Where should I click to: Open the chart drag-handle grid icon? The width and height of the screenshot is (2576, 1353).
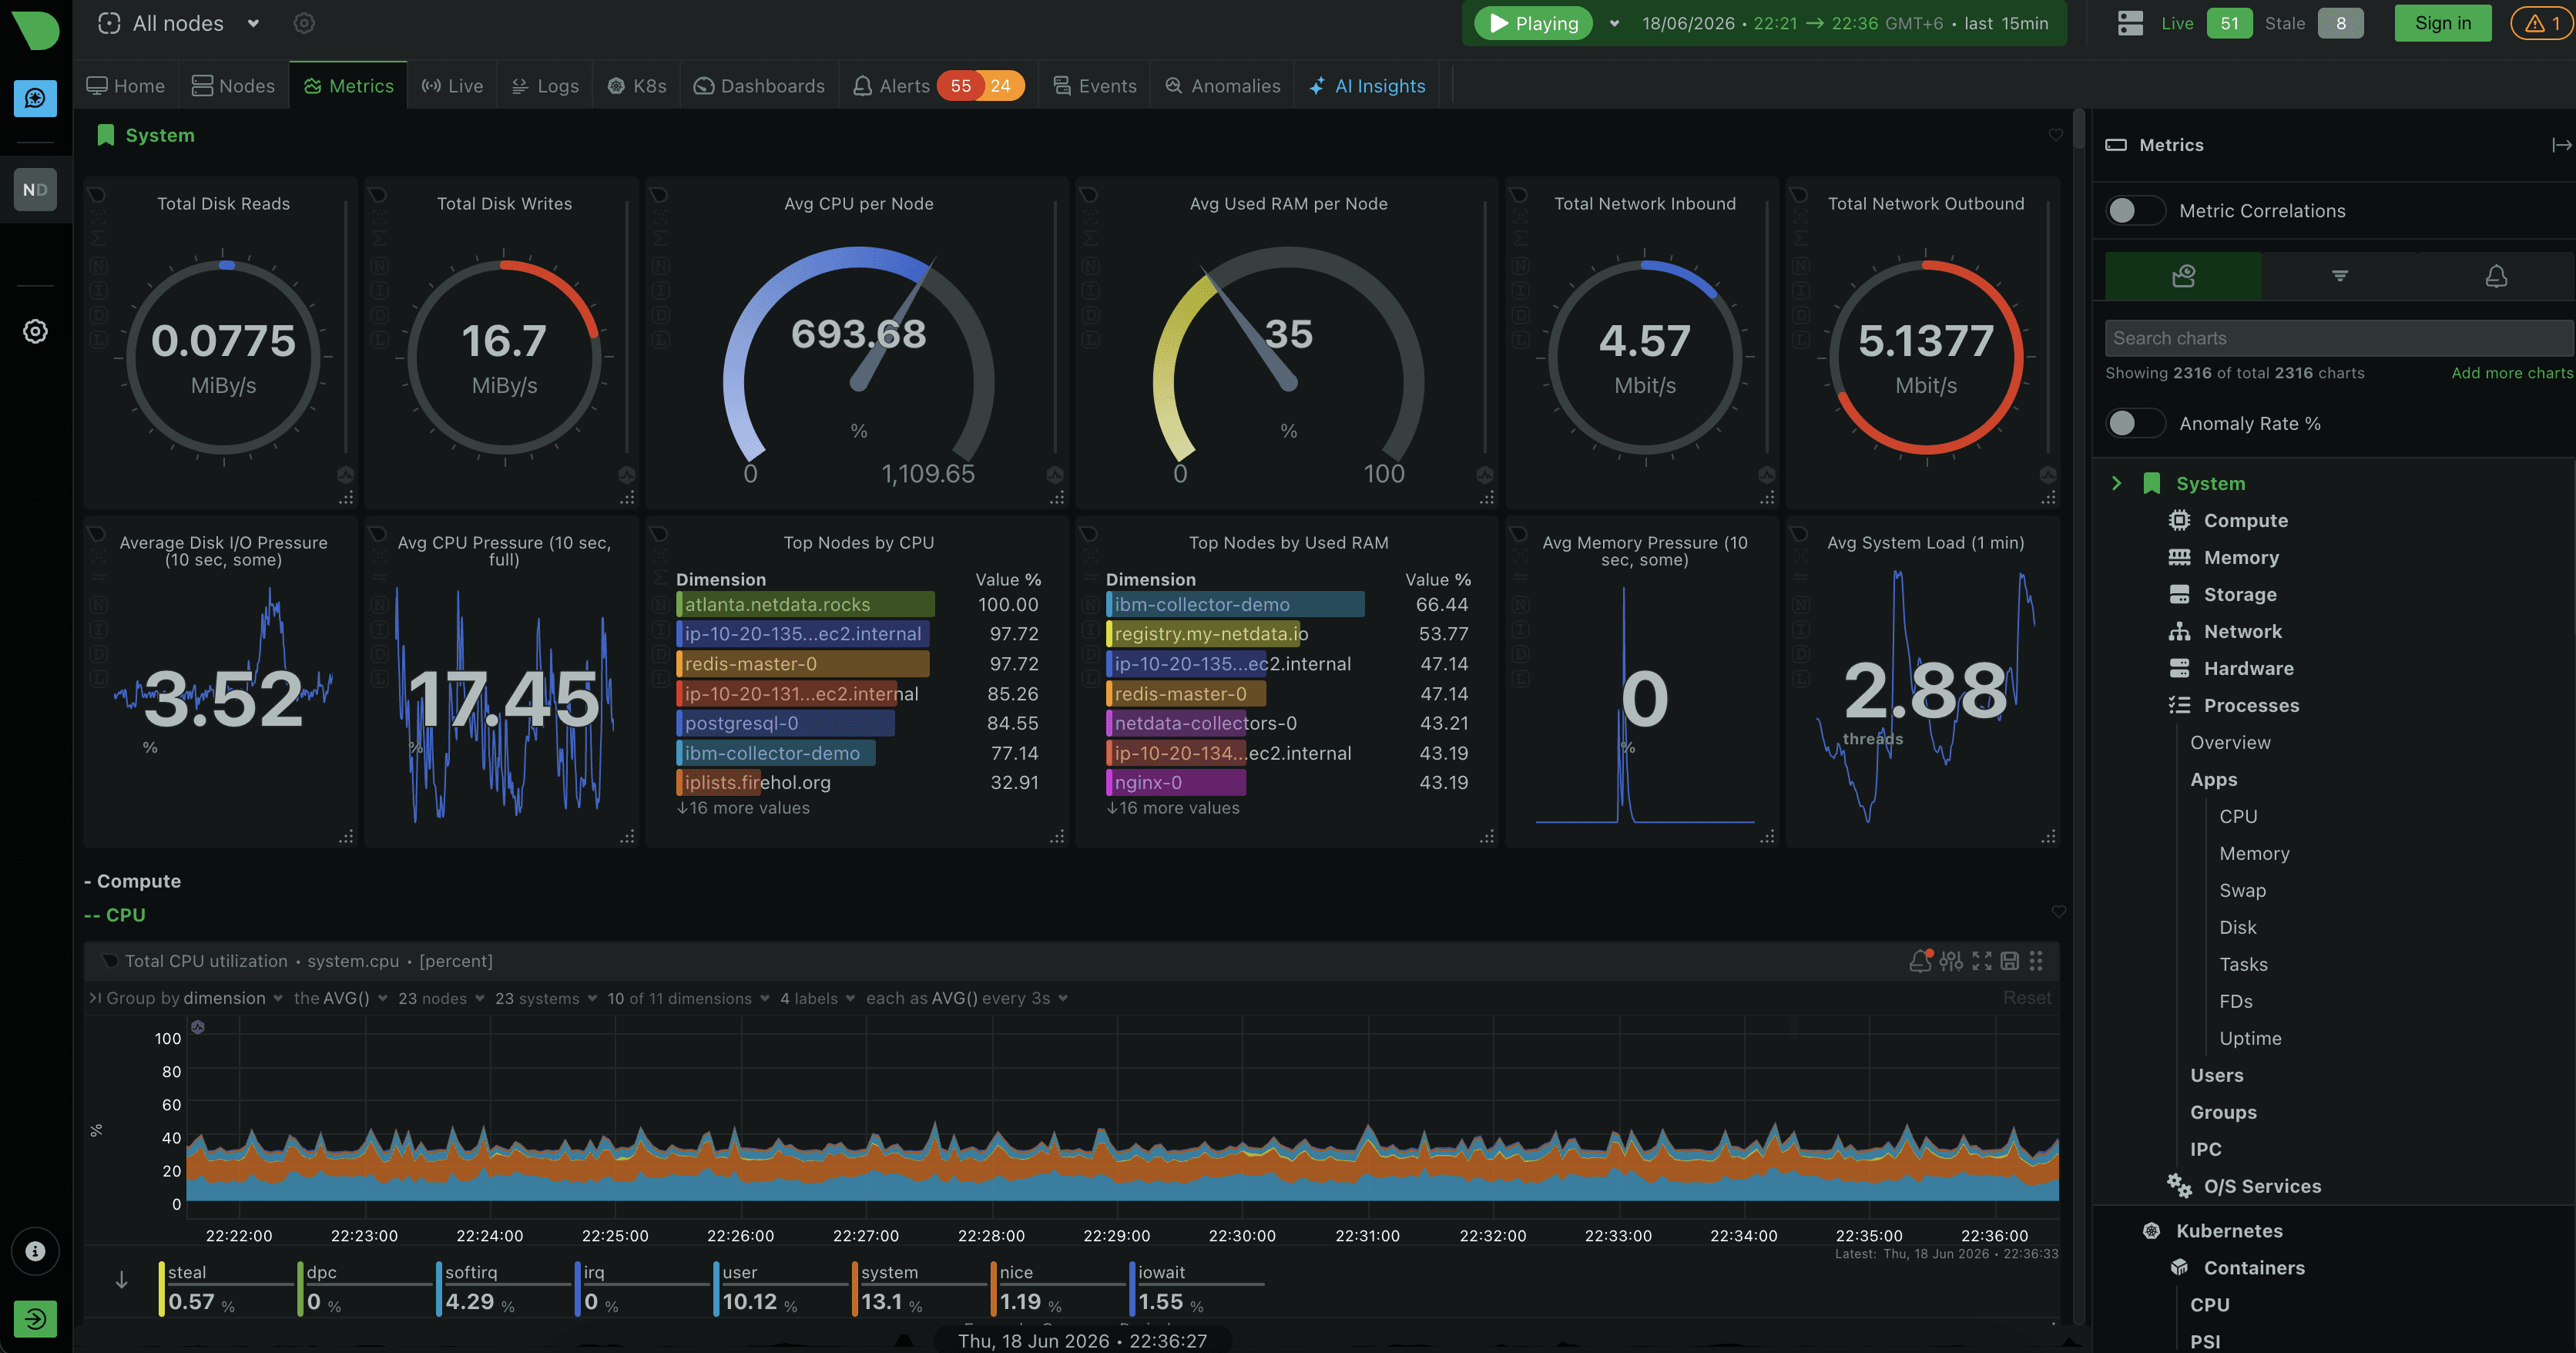(2036, 961)
